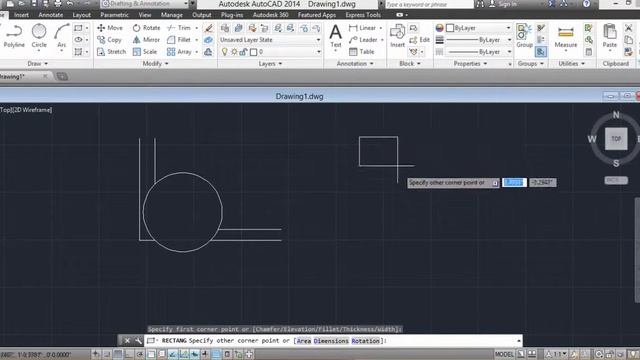Click TOP face of ViewCube

616,139
